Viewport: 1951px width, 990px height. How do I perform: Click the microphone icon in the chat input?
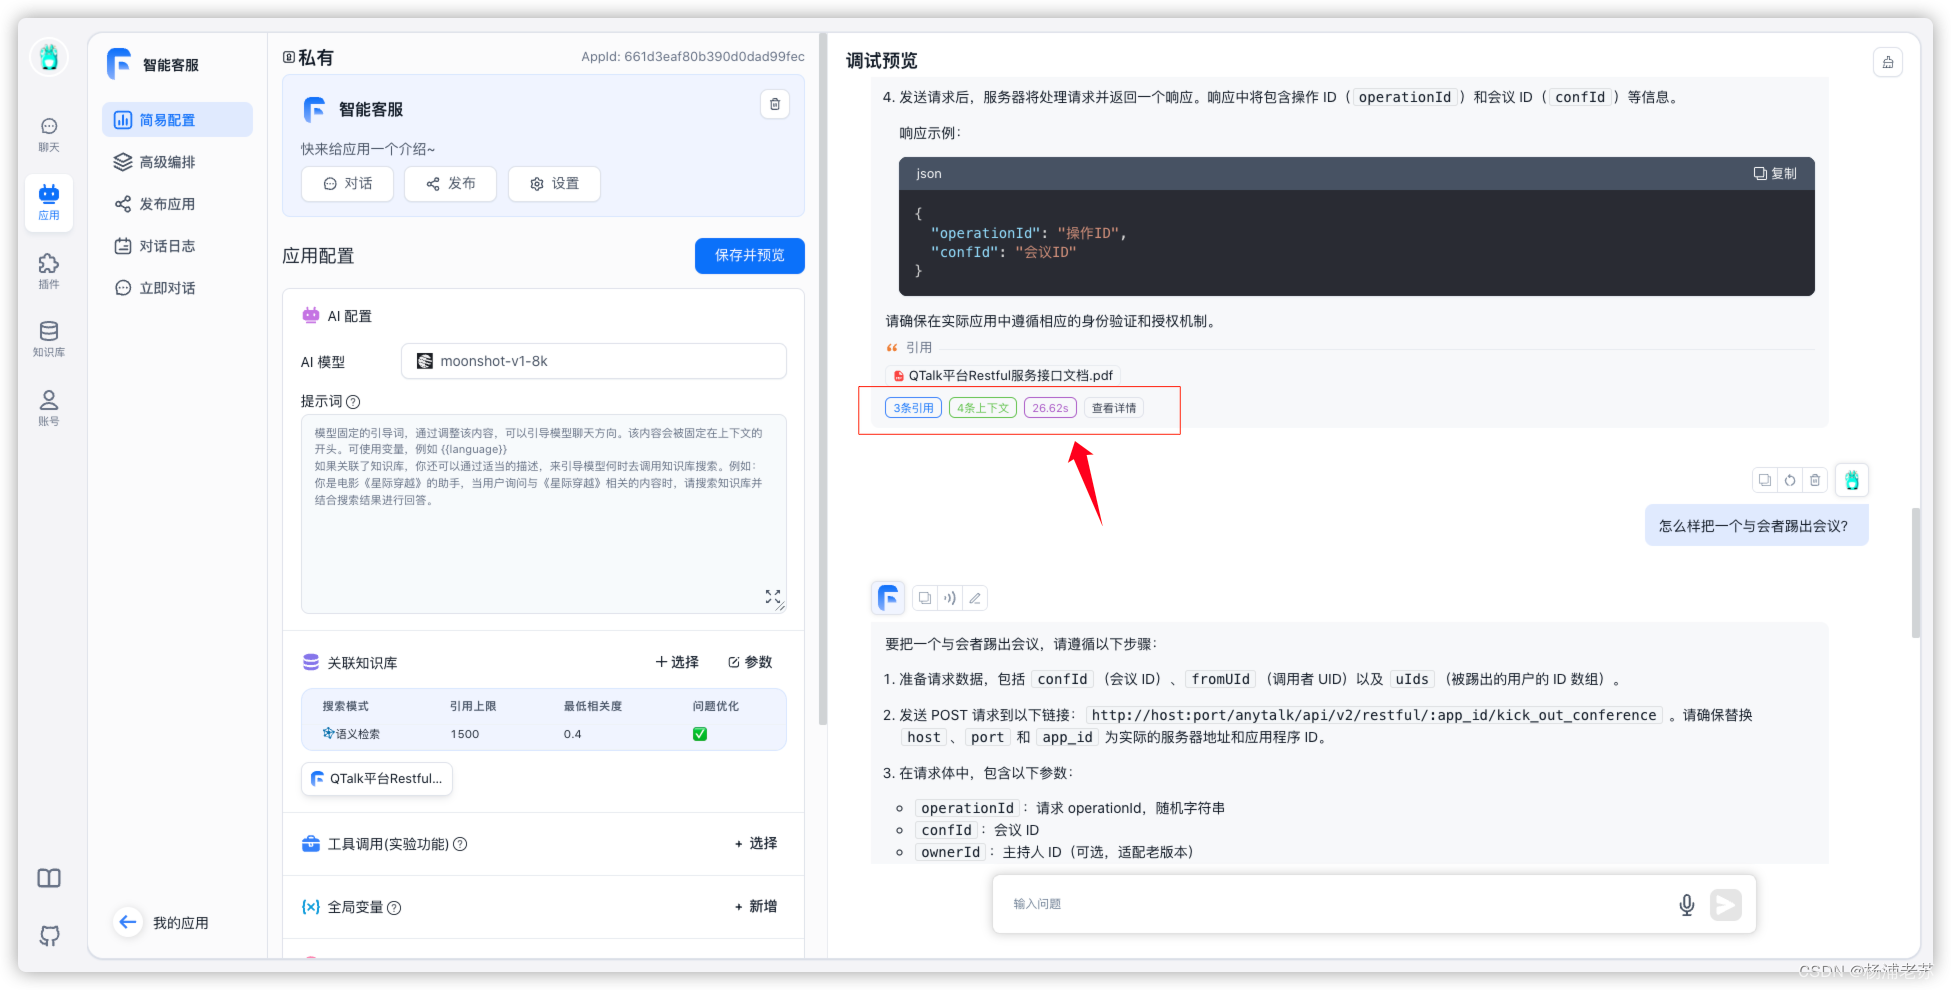pos(1687,904)
